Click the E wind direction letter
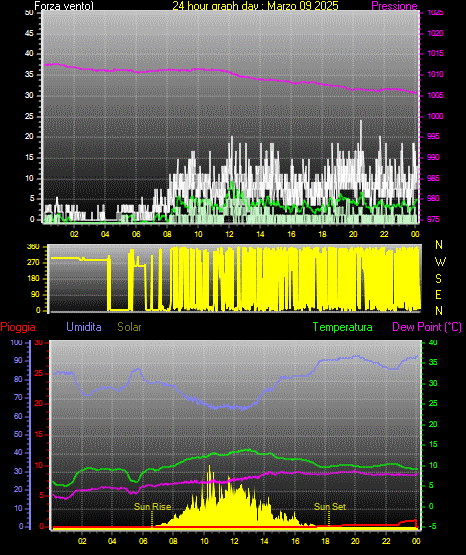Screen dimensions: 466x555 coord(438,294)
